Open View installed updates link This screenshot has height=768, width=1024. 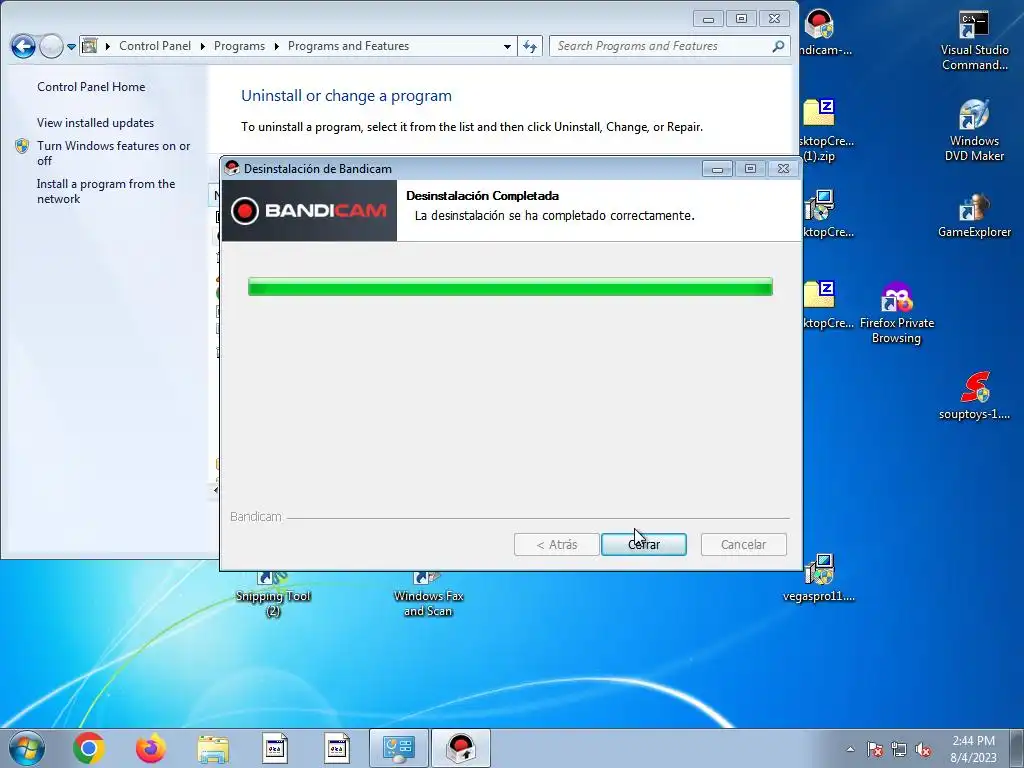pos(95,123)
